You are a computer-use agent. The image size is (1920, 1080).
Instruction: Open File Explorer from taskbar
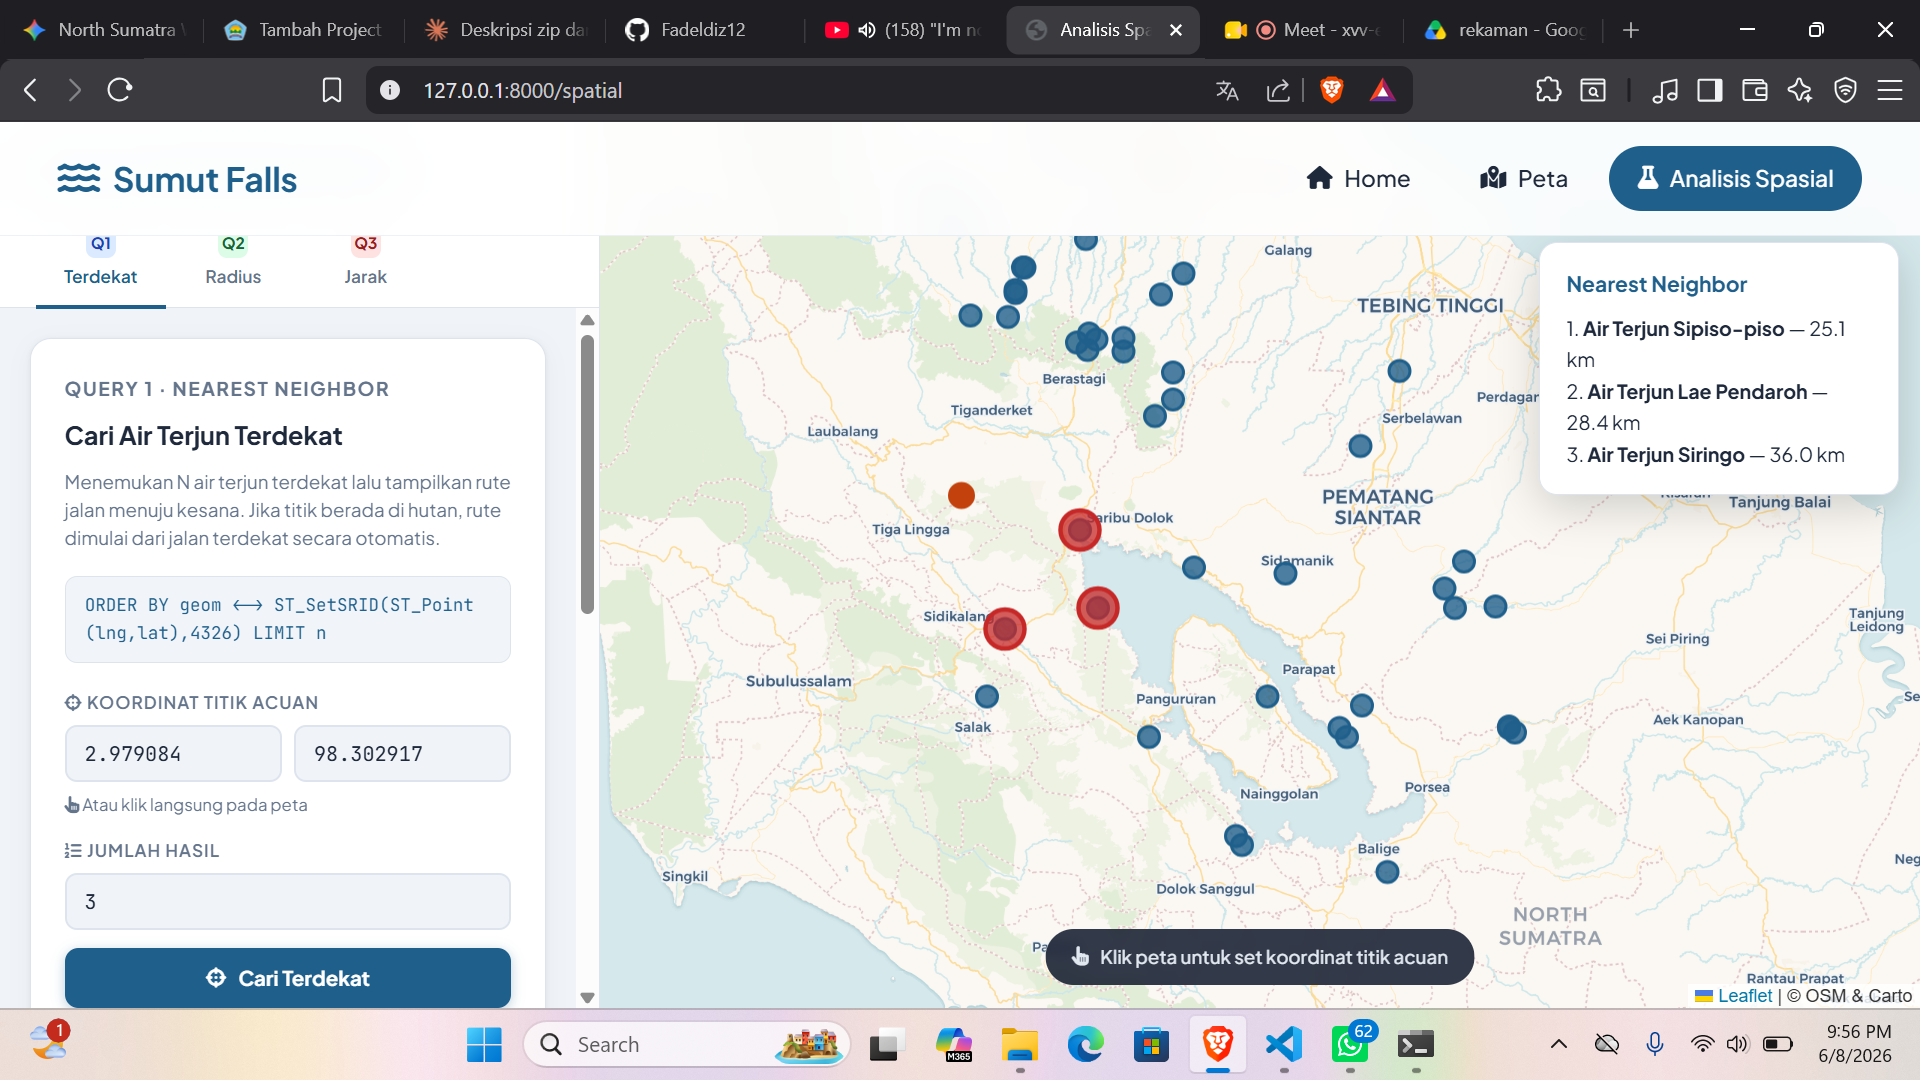(x=1019, y=1045)
